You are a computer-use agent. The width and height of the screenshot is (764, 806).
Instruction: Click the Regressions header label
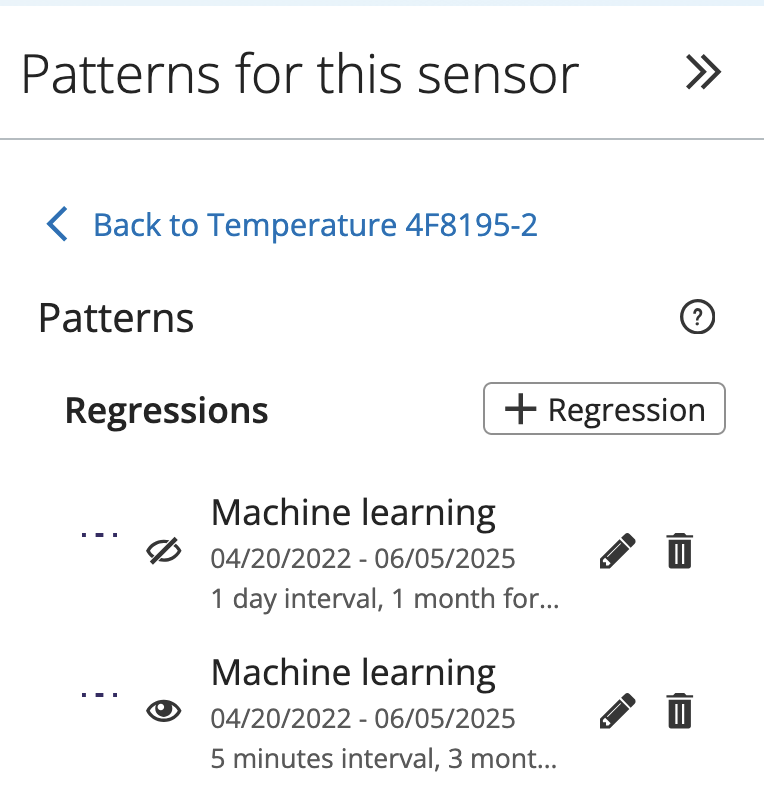[x=166, y=410]
